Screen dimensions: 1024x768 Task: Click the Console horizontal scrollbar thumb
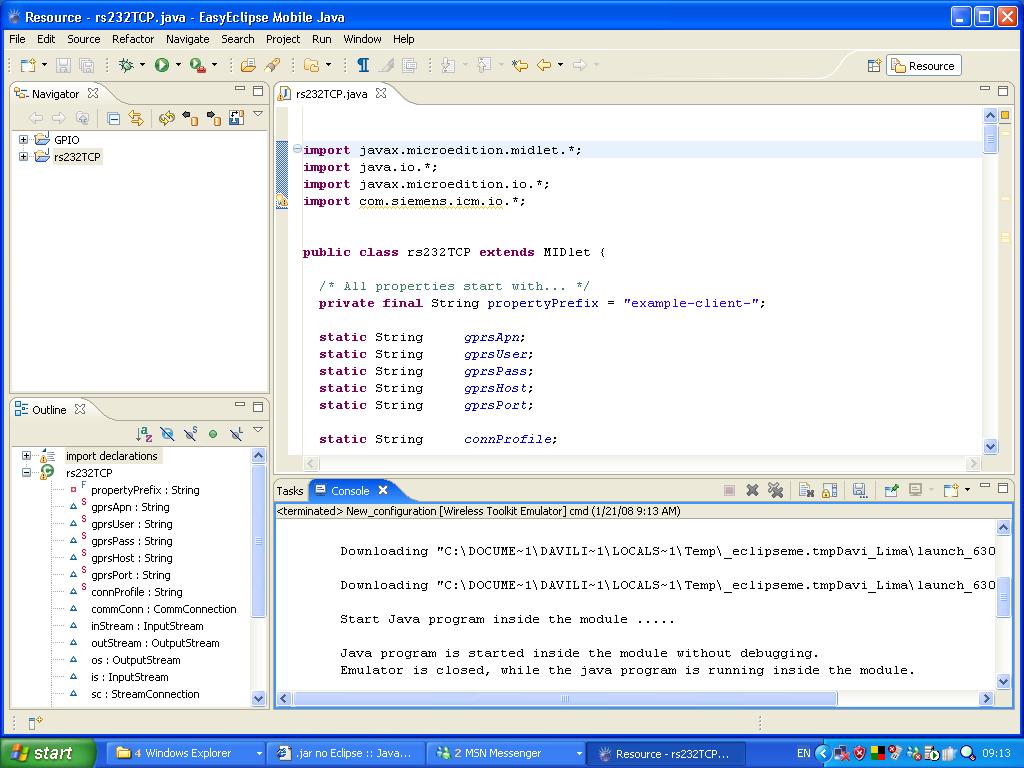point(564,699)
